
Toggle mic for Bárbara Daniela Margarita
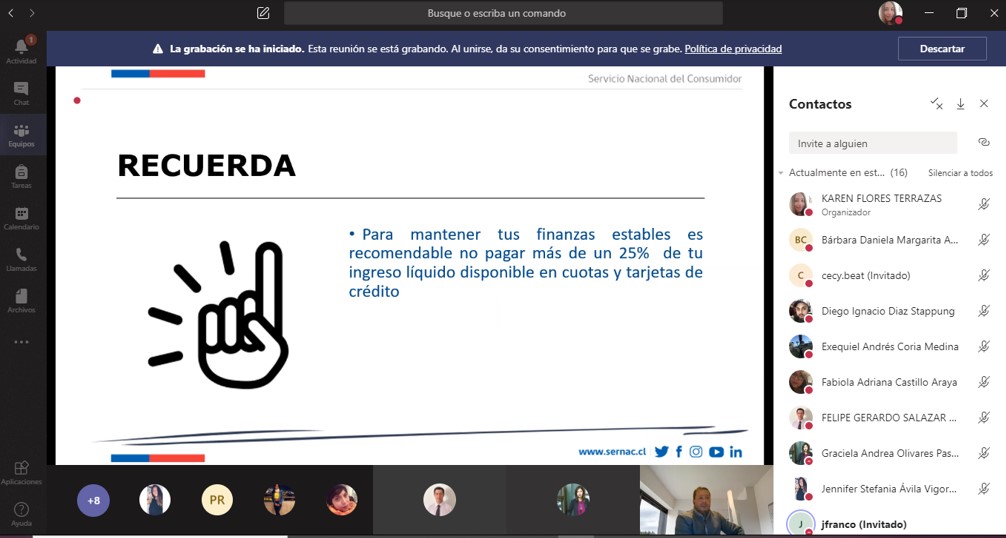tap(984, 240)
